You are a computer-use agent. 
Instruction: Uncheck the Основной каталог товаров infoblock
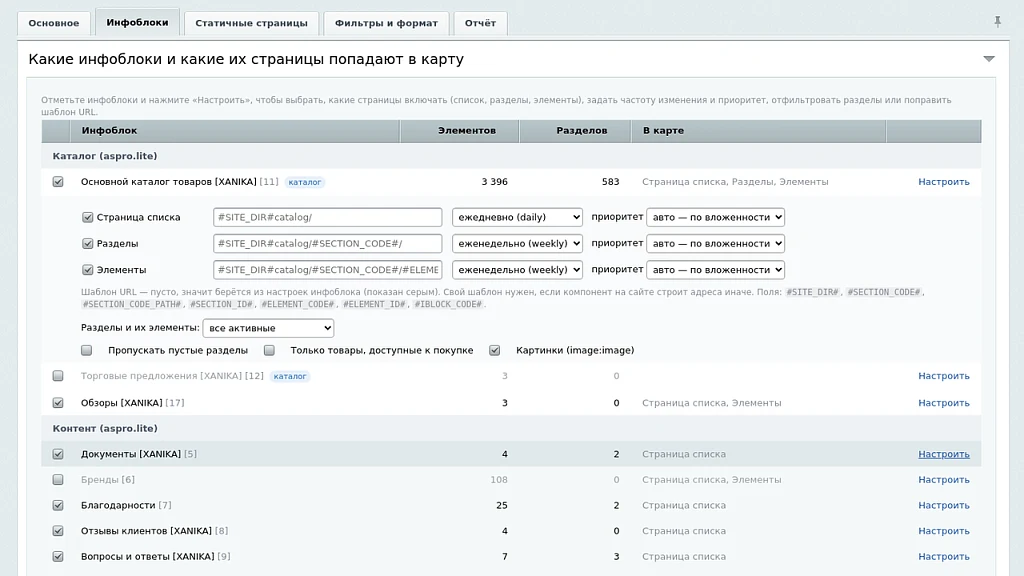pos(58,182)
